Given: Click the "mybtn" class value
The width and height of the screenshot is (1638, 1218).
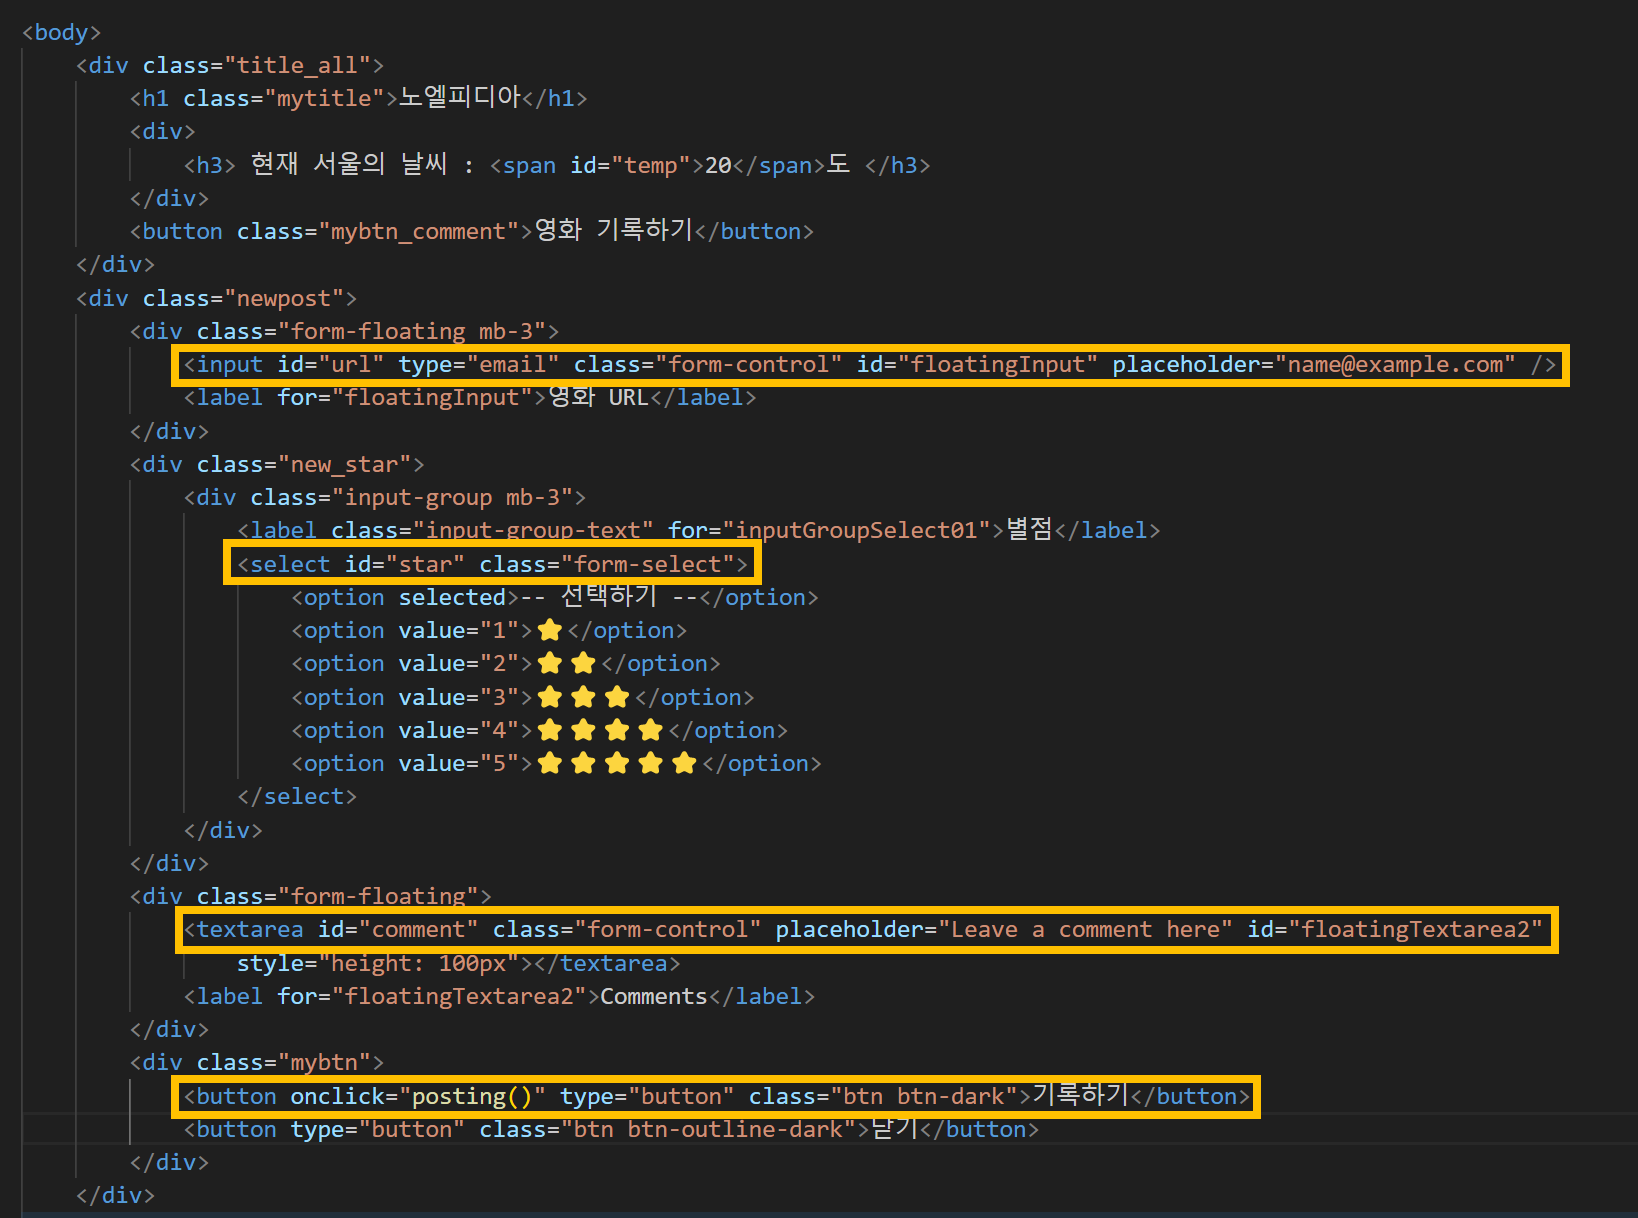Looking at the screenshot, I should 324,1062.
